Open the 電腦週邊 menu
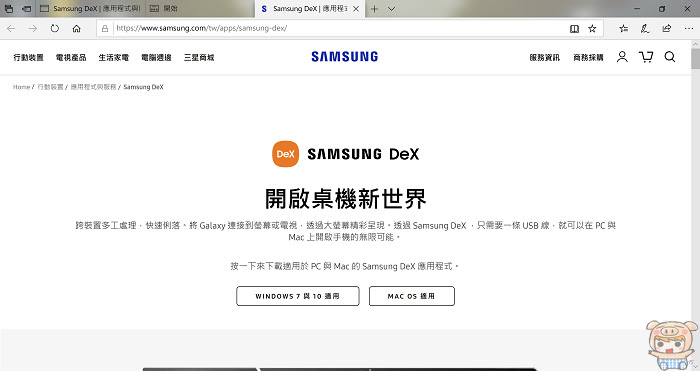700x371 pixels. [x=156, y=58]
